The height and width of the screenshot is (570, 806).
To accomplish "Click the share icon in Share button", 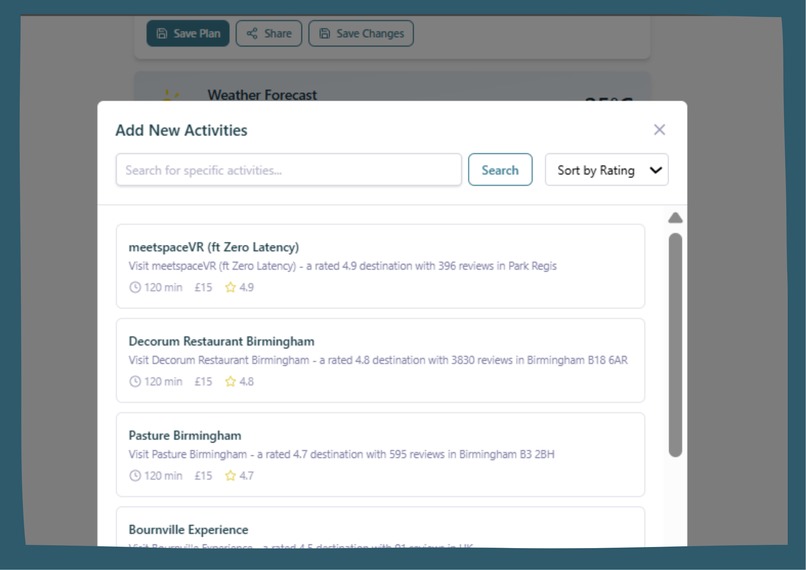I will click(x=252, y=33).
